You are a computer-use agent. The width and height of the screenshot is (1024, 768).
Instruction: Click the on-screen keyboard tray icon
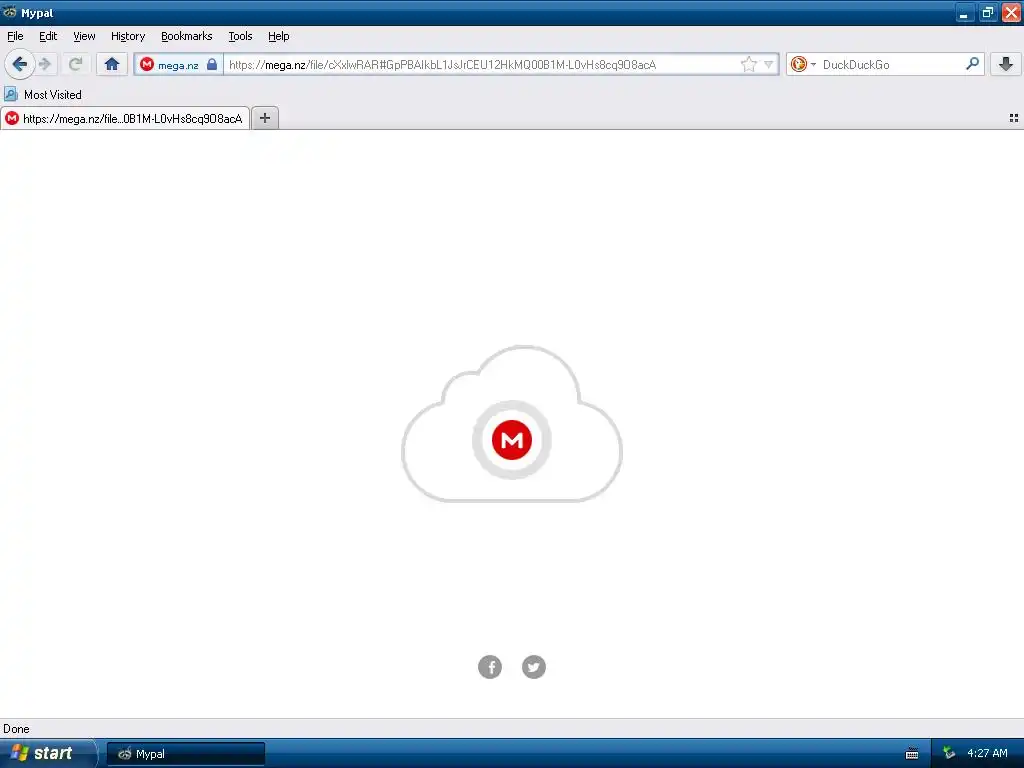[x=912, y=754]
